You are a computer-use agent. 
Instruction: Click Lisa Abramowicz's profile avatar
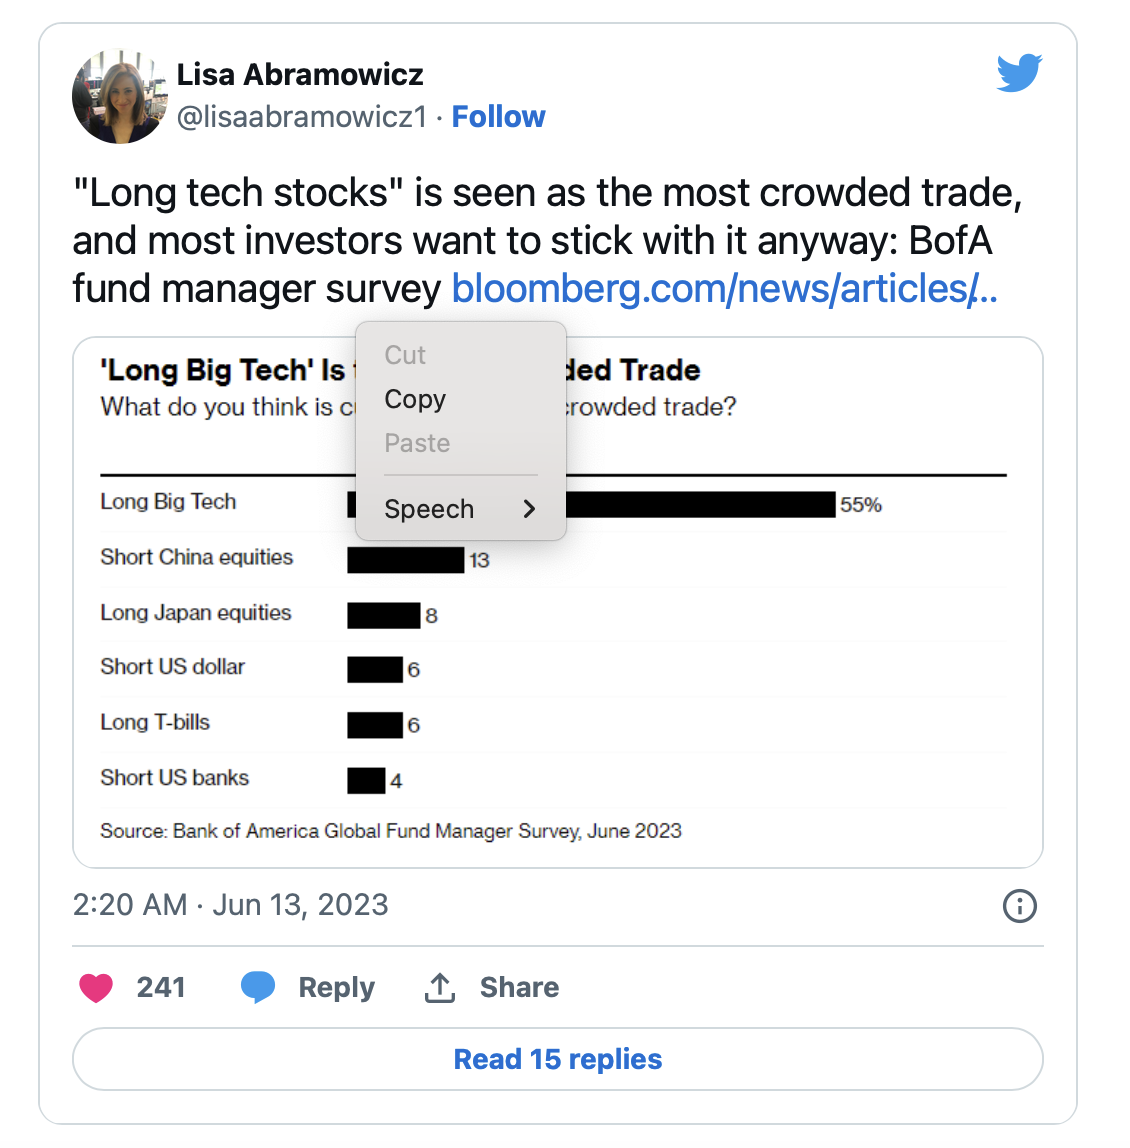click(x=119, y=96)
